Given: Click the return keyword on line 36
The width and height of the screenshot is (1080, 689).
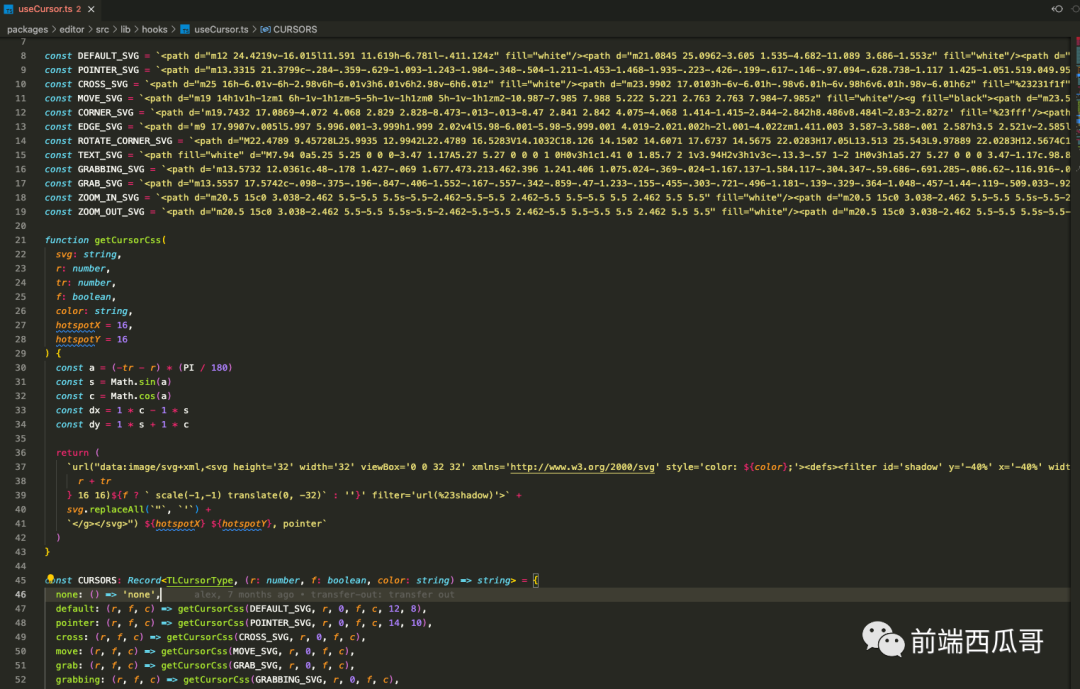Looking at the screenshot, I should [x=72, y=453].
